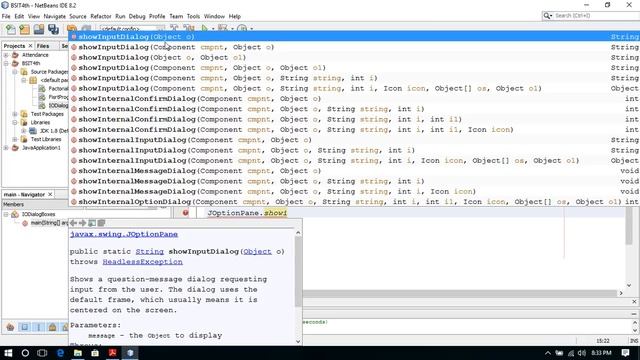Open method source from Javadoc popup icon
640x360 pixels.
pos(101,223)
